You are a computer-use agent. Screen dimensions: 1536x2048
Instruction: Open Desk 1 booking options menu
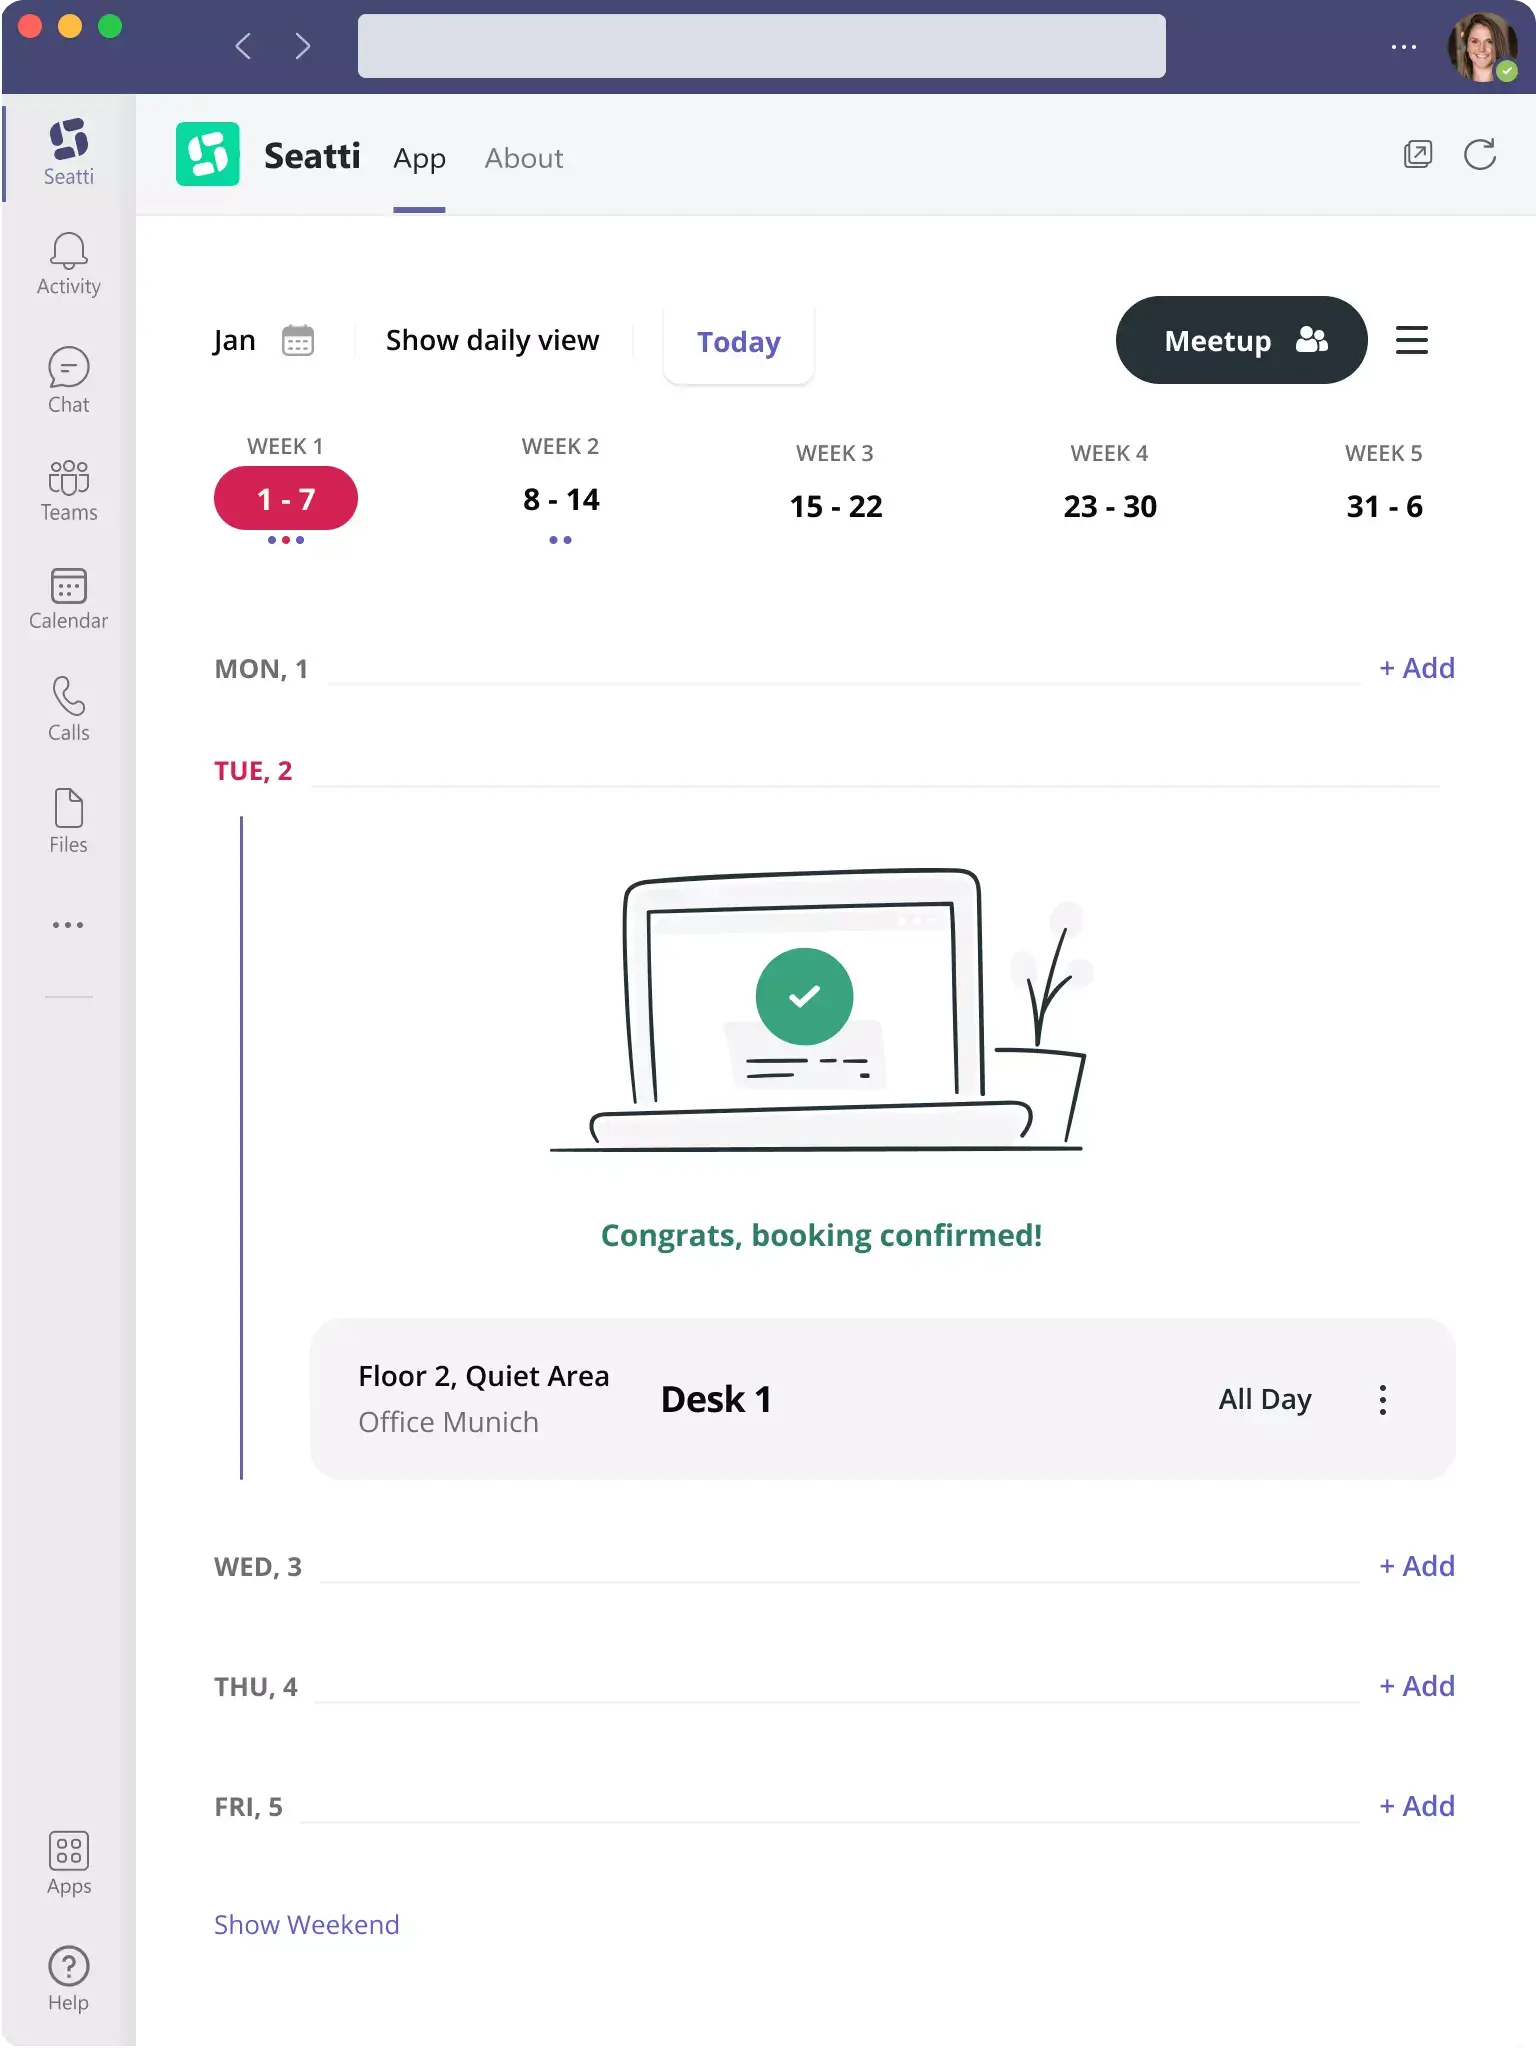[x=1382, y=1399]
